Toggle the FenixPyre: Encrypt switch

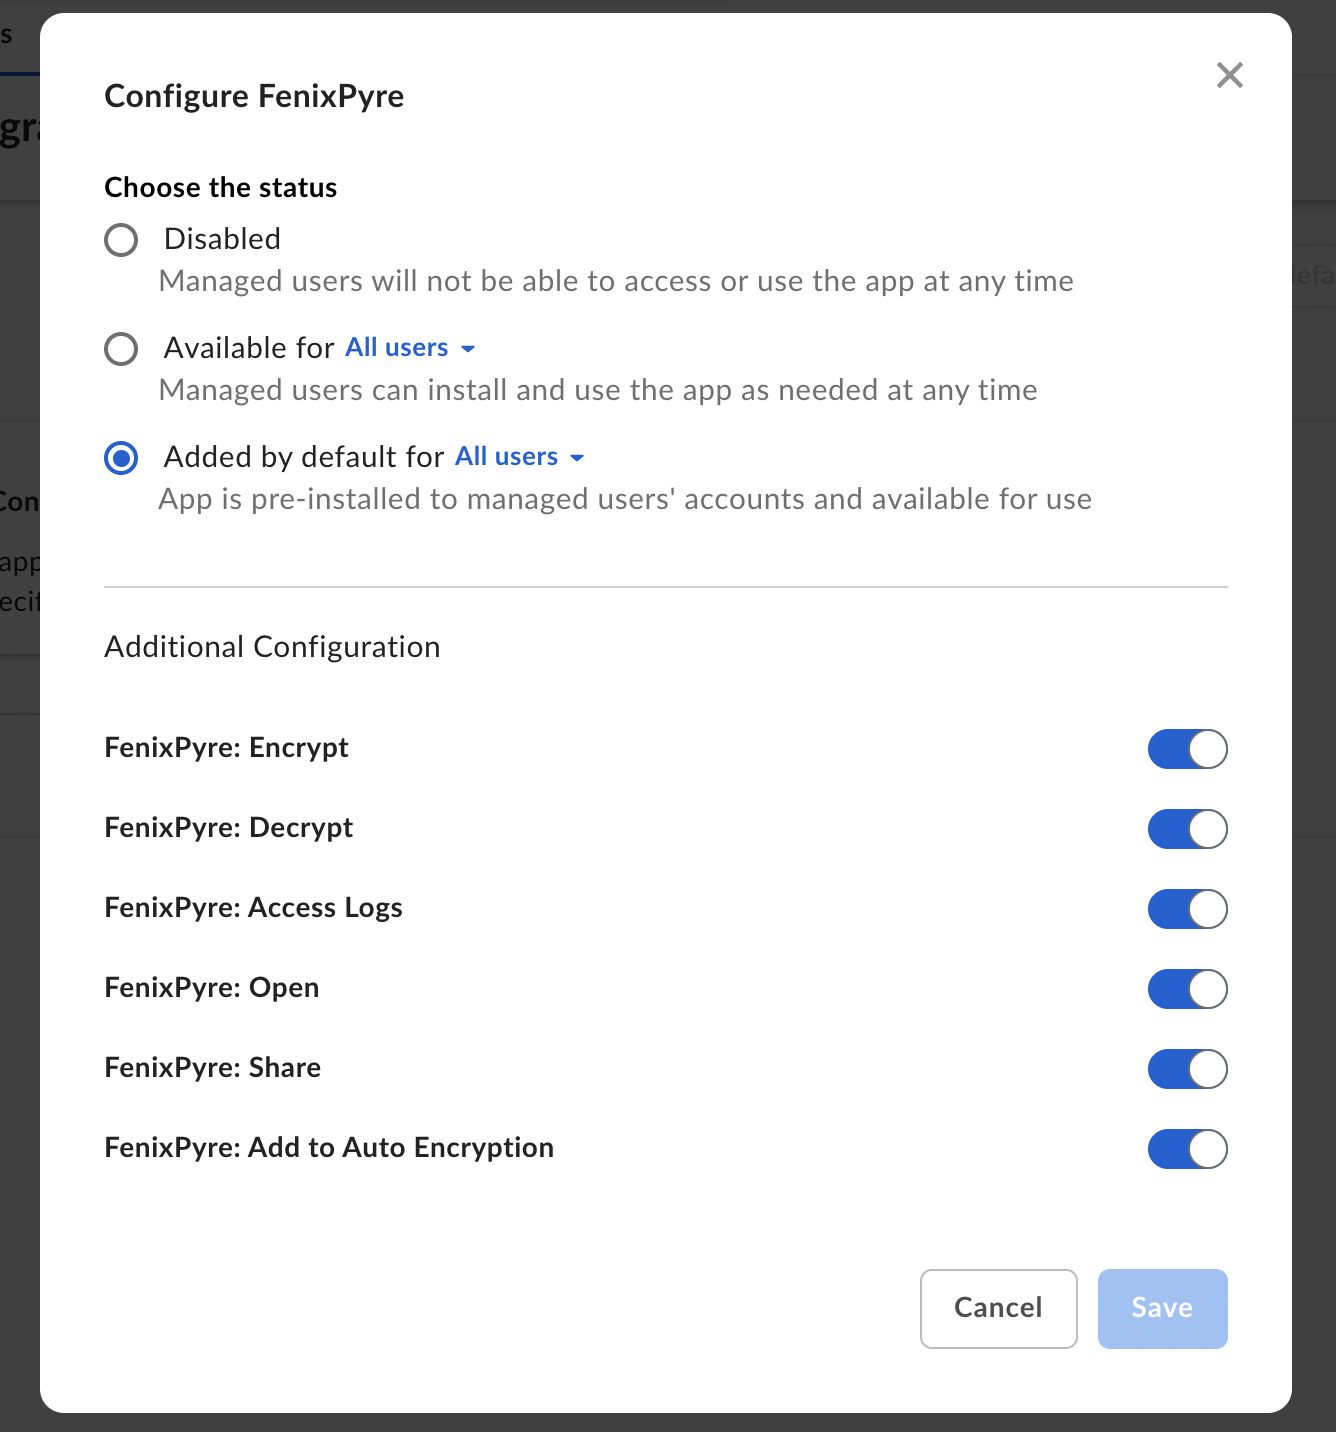(x=1187, y=749)
